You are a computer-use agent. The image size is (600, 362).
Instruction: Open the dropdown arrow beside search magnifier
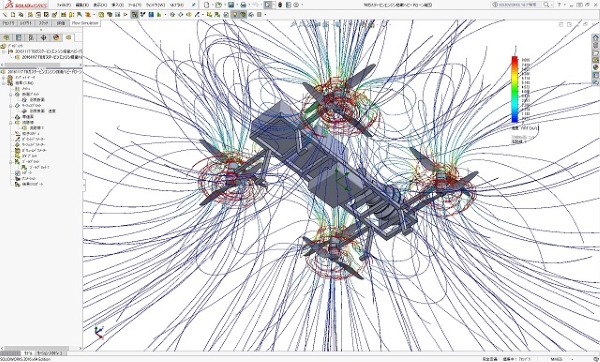(553, 5)
